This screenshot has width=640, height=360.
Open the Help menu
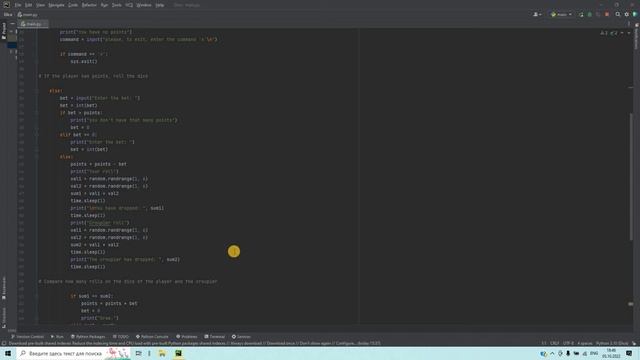click(160, 5)
